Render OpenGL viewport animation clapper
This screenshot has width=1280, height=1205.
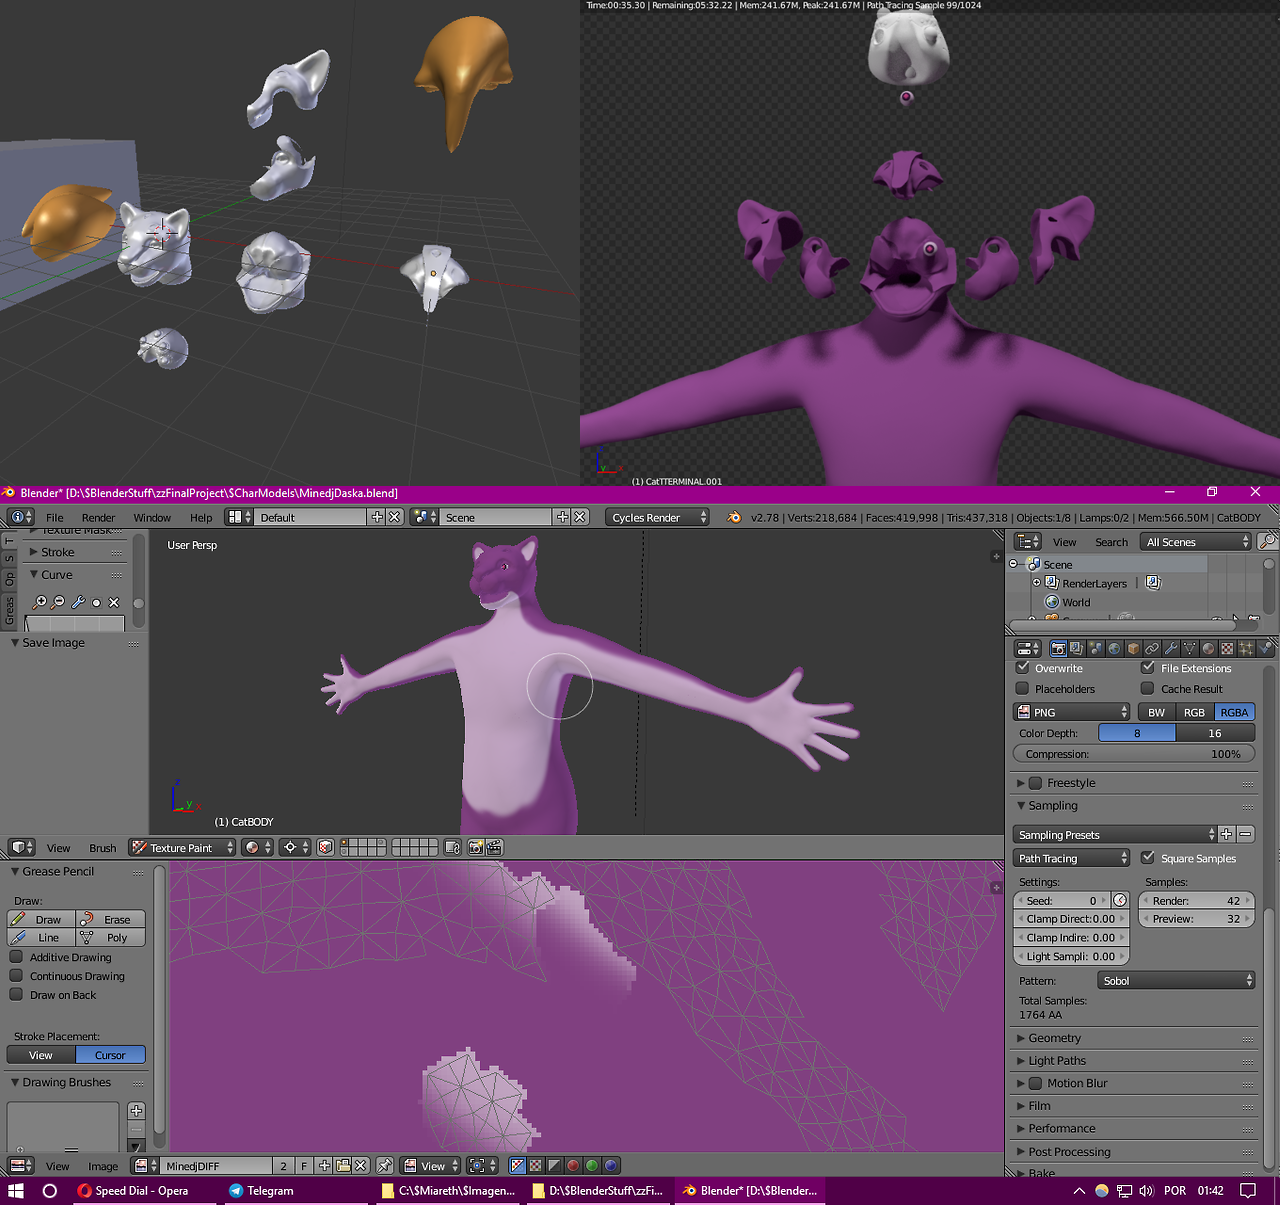[x=494, y=847]
